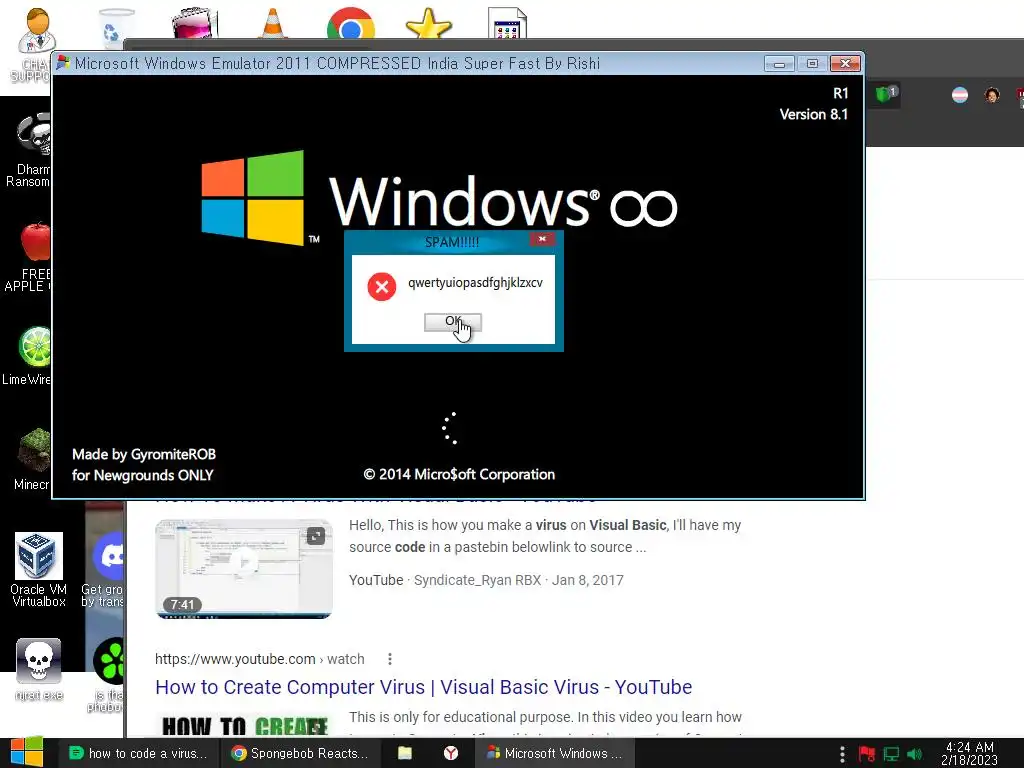Show hidden tray icons via dots

click(842, 754)
